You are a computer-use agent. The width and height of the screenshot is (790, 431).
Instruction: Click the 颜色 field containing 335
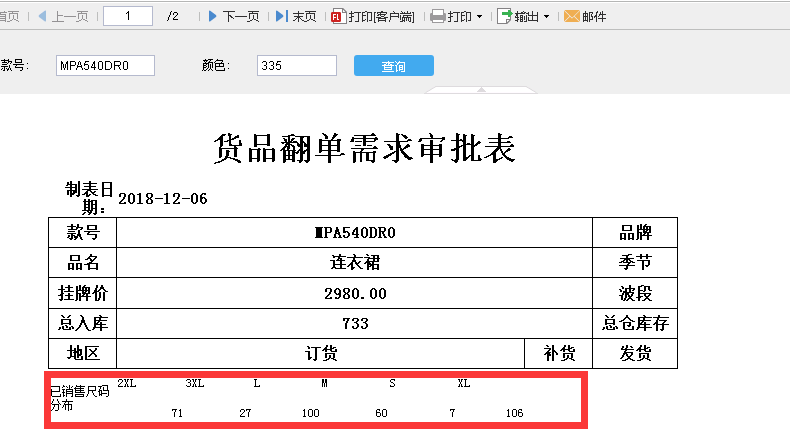click(x=296, y=65)
